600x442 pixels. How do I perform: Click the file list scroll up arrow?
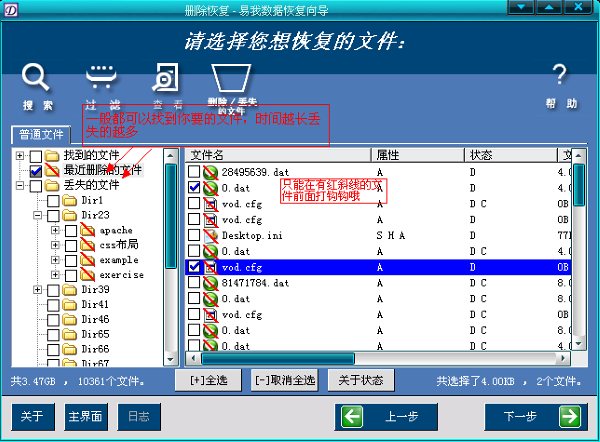[x=579, y=155]
